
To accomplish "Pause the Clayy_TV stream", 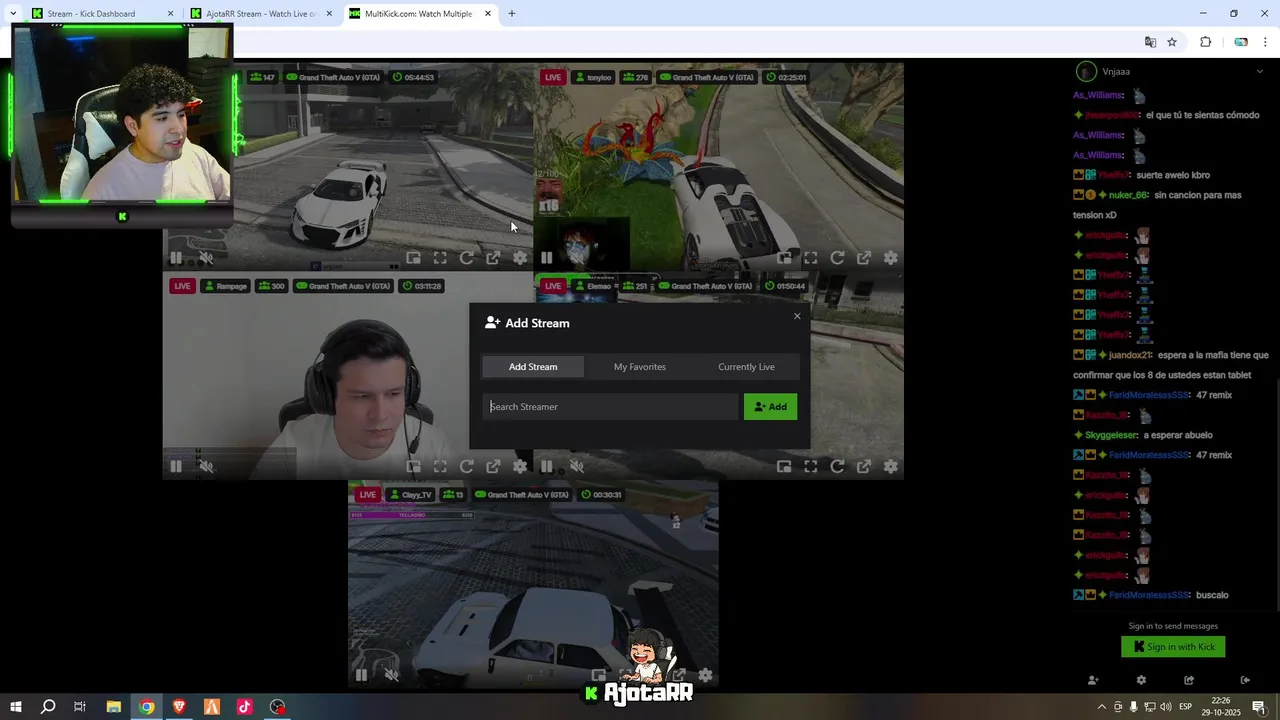I will [x=361, y=675].
